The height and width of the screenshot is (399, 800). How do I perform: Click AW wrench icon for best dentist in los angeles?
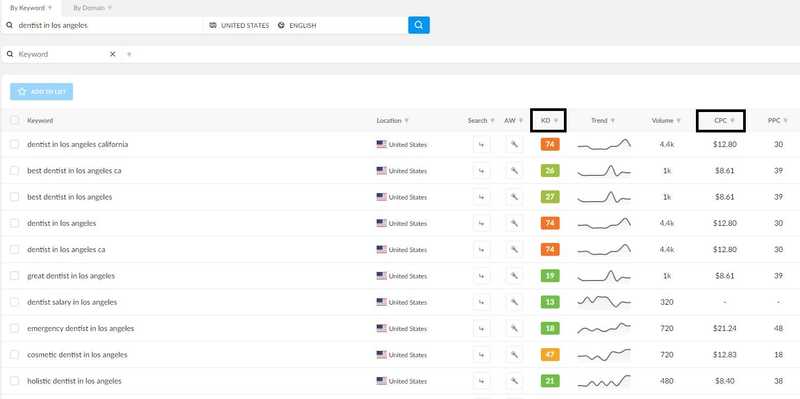514,197
